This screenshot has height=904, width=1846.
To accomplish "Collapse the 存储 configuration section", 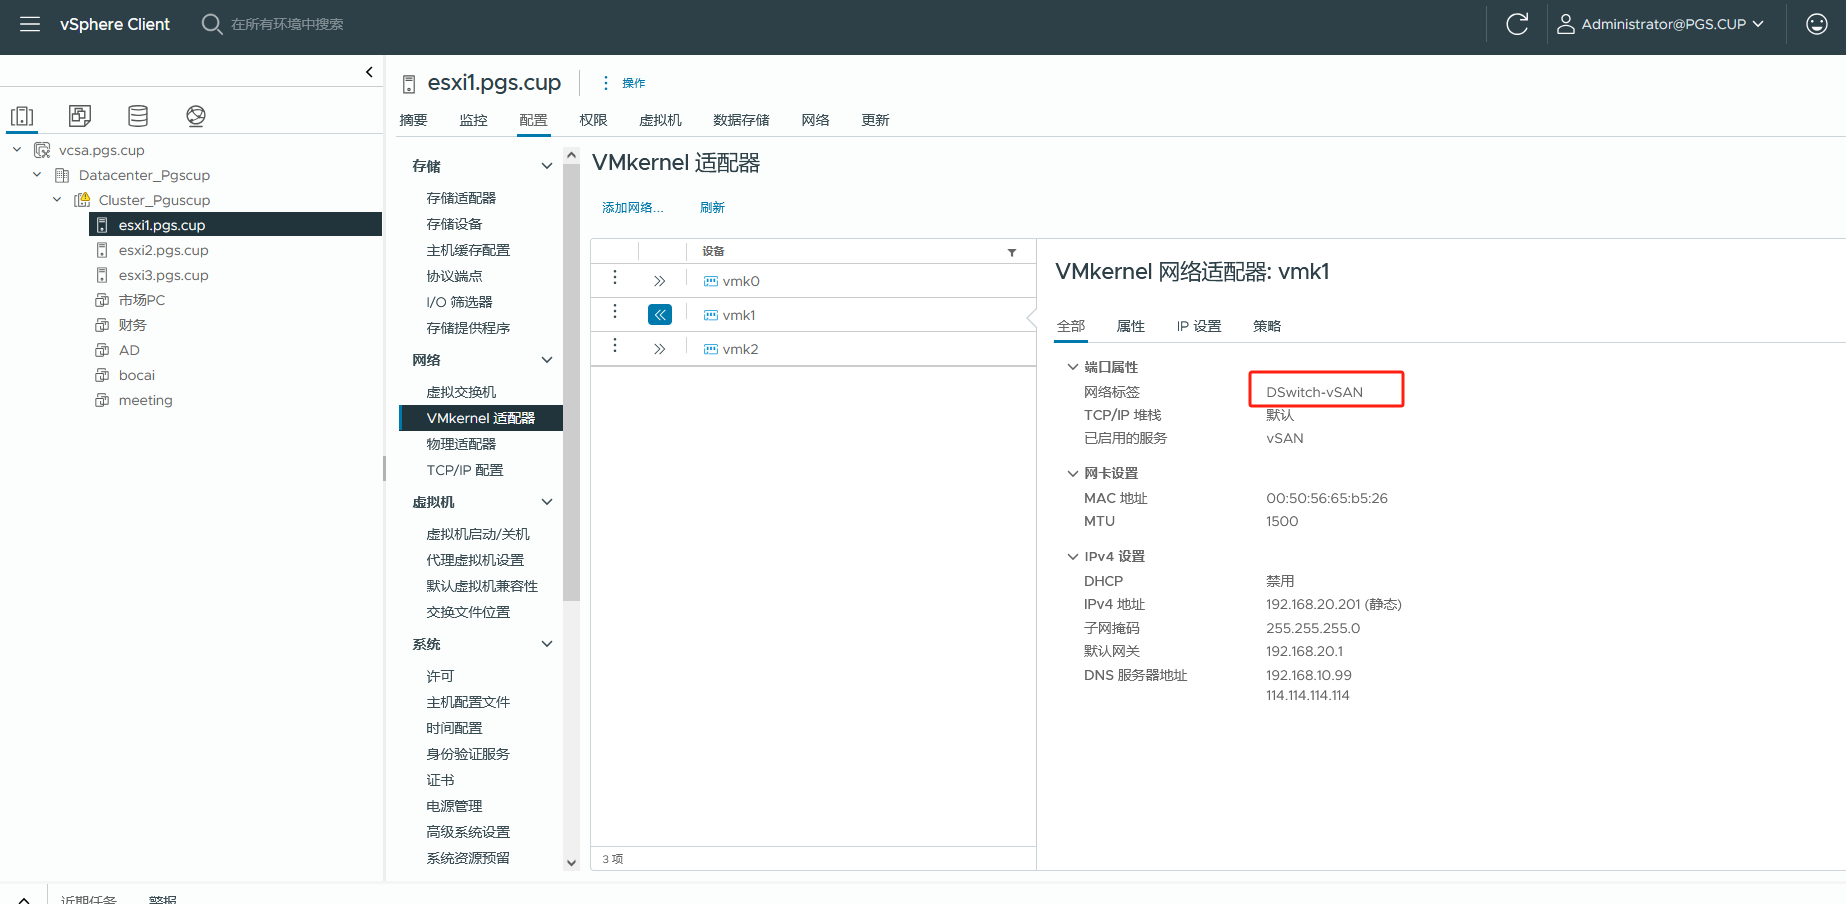I will tap(547, 166).
